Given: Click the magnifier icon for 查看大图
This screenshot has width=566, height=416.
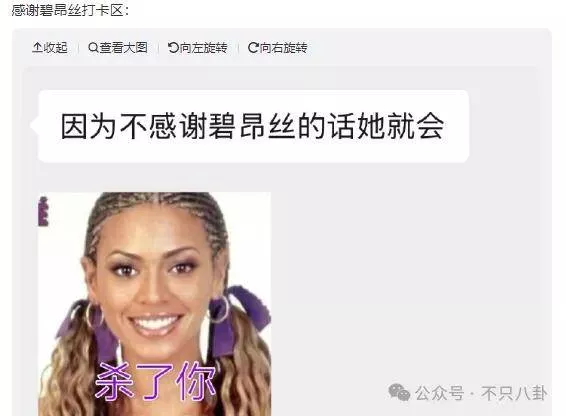Looking at the screenshot, I should pyautogui.click(x=93, y=47).
